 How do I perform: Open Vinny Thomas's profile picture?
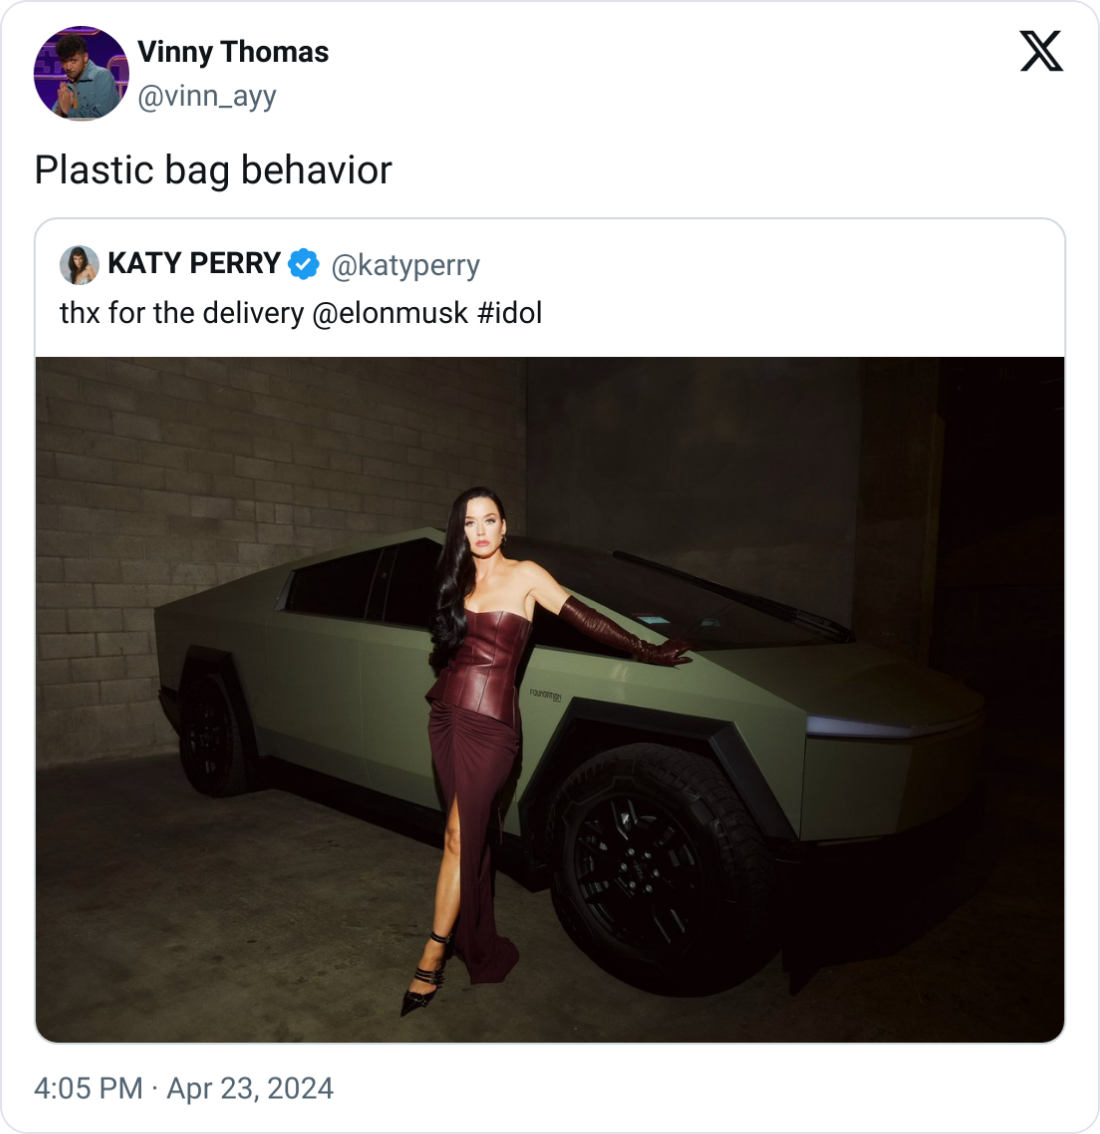coord(81,74)
